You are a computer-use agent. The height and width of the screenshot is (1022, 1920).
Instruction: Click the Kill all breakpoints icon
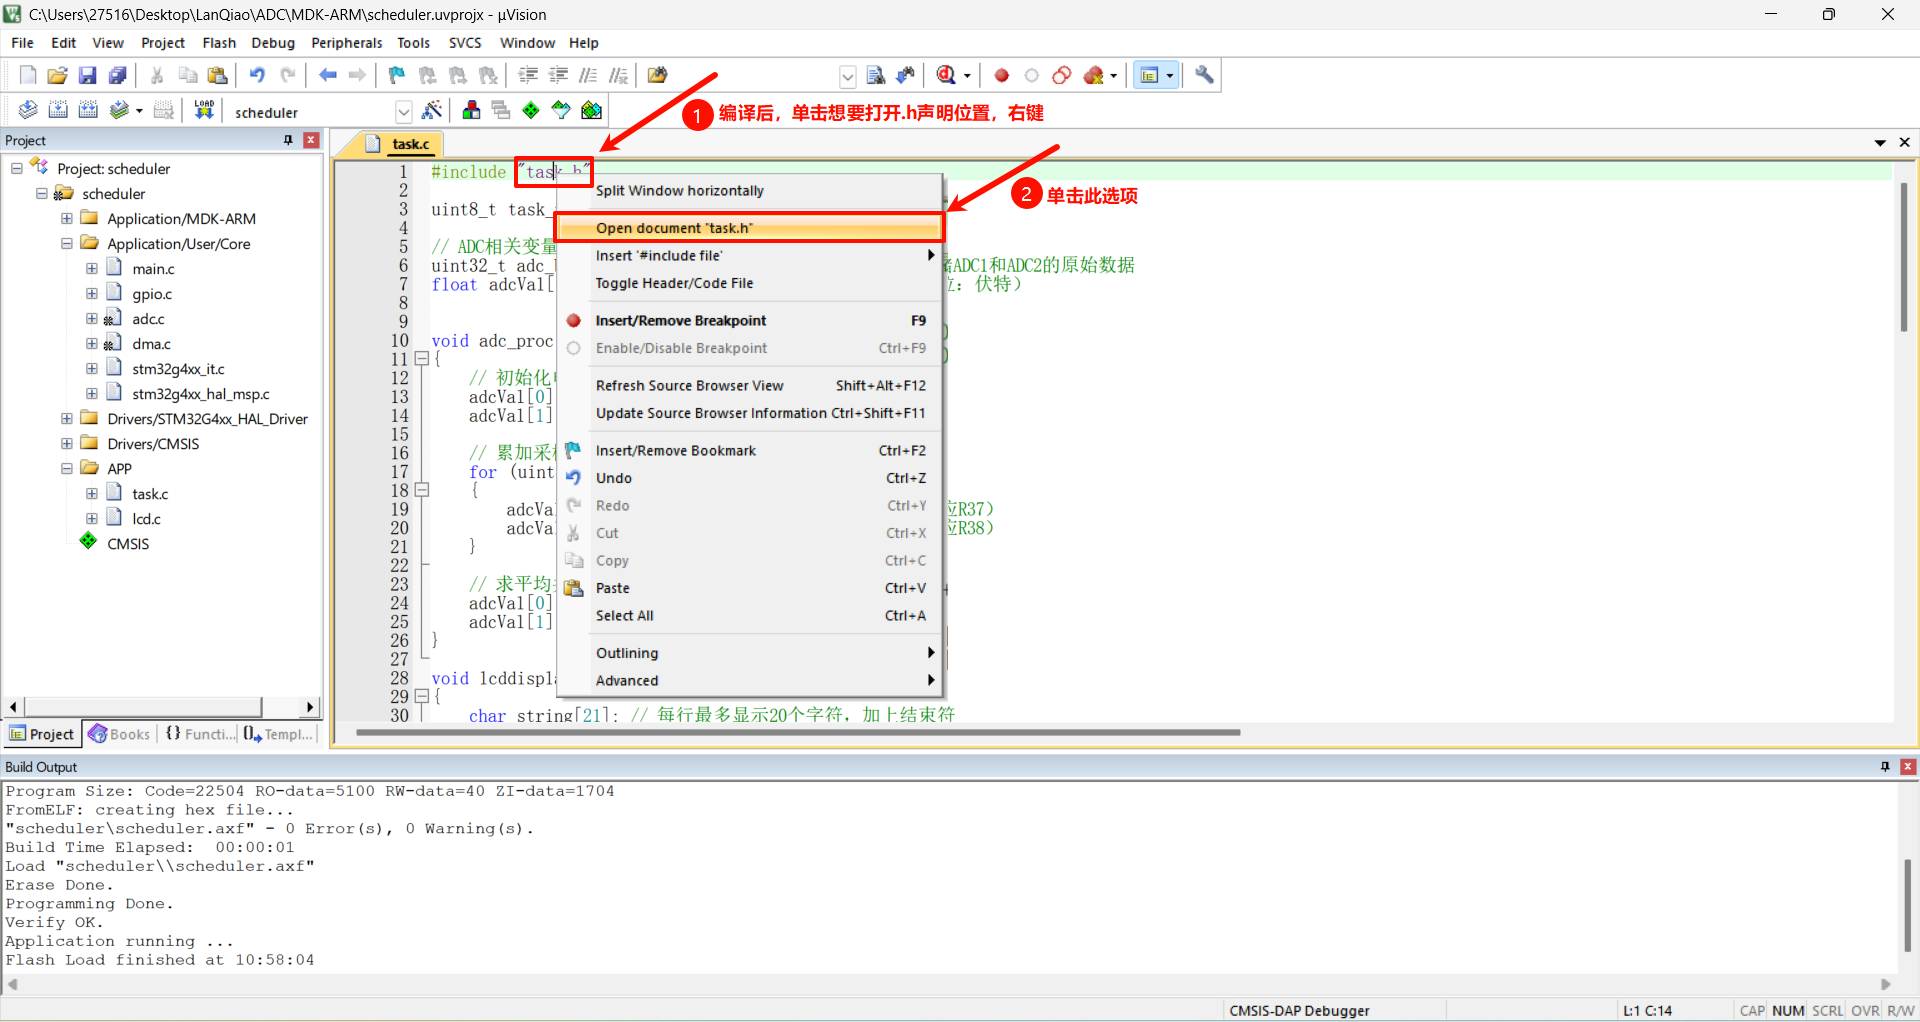click(x=1094, y=75)
